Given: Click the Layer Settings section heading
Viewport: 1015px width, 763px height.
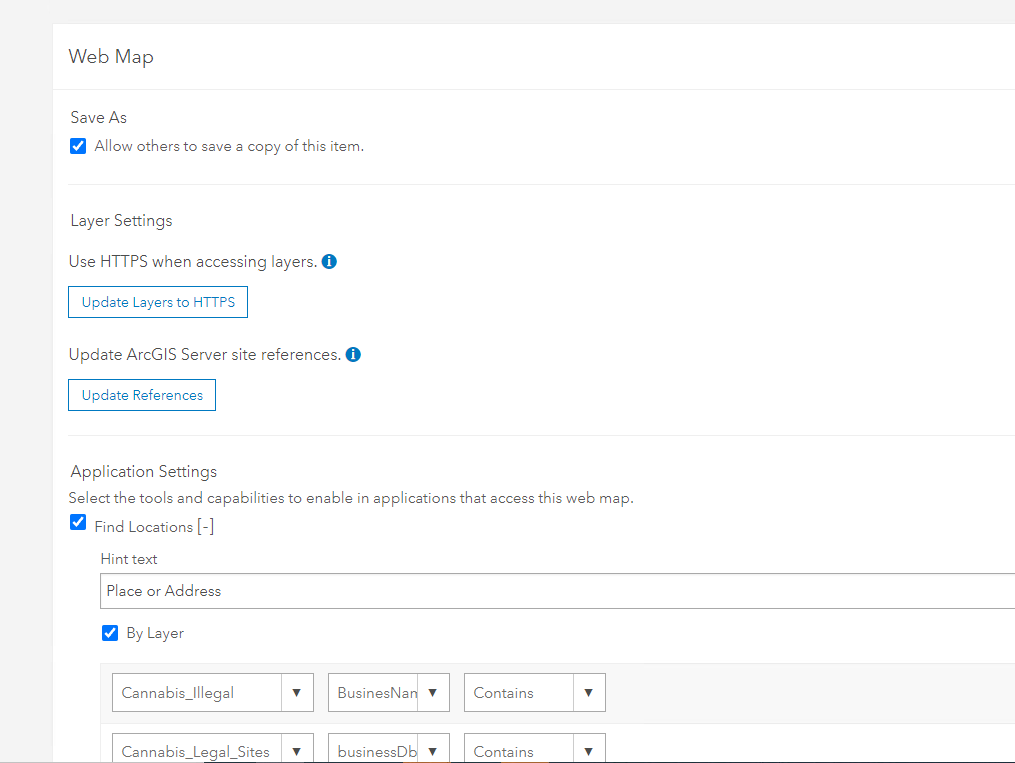Looking at the screenshot, I should coord(121,220).
